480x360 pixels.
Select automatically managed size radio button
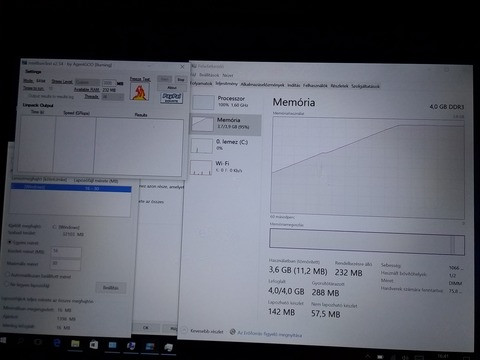(7, 274)
